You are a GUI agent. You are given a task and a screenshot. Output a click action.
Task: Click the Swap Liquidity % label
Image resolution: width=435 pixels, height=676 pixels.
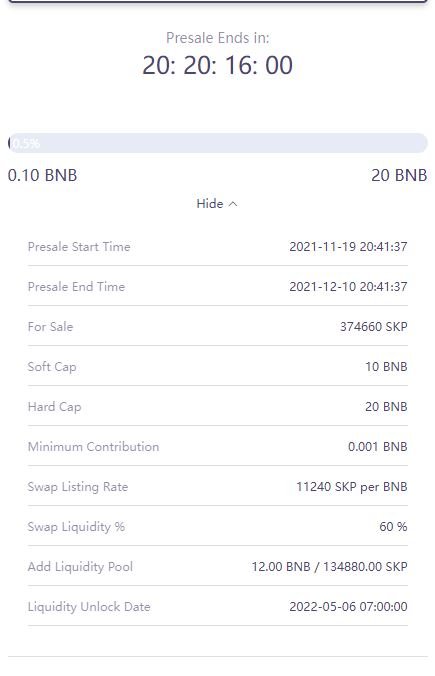[x=76, y=527]
